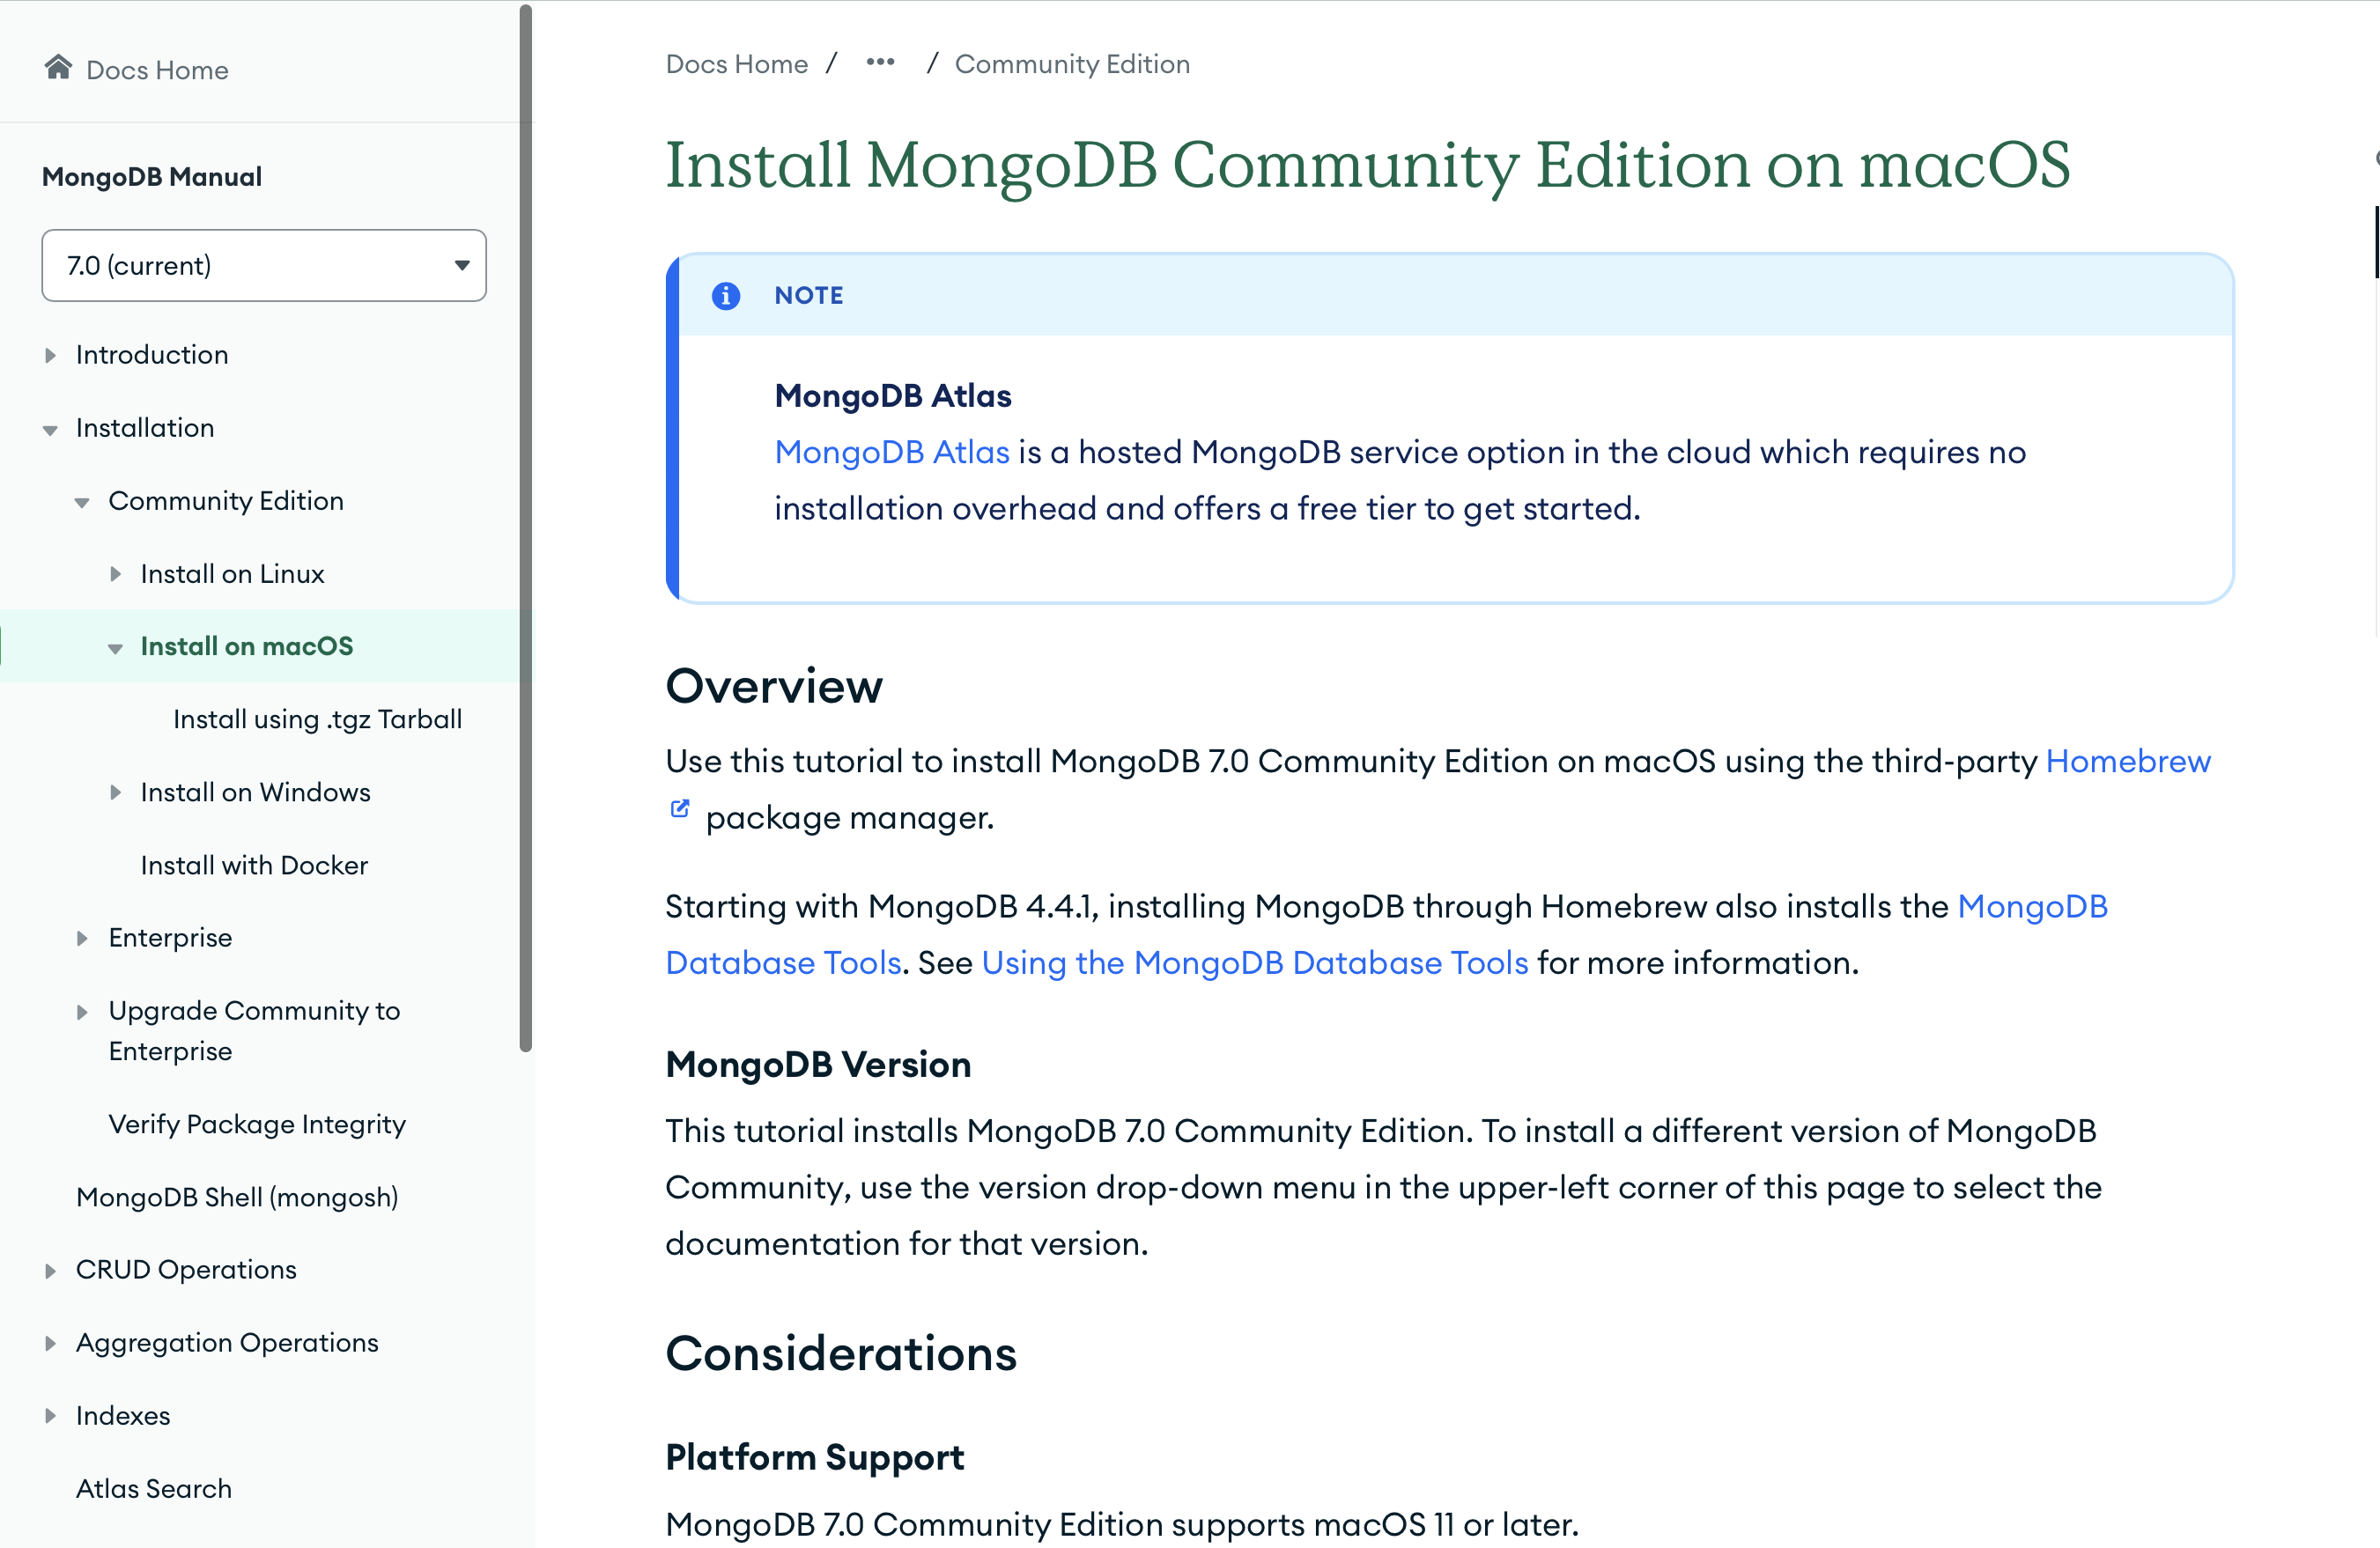Screen dimensions: 2380x1548
Task: Click the external link icon next to Homebrew
Action: pos(680,809)
